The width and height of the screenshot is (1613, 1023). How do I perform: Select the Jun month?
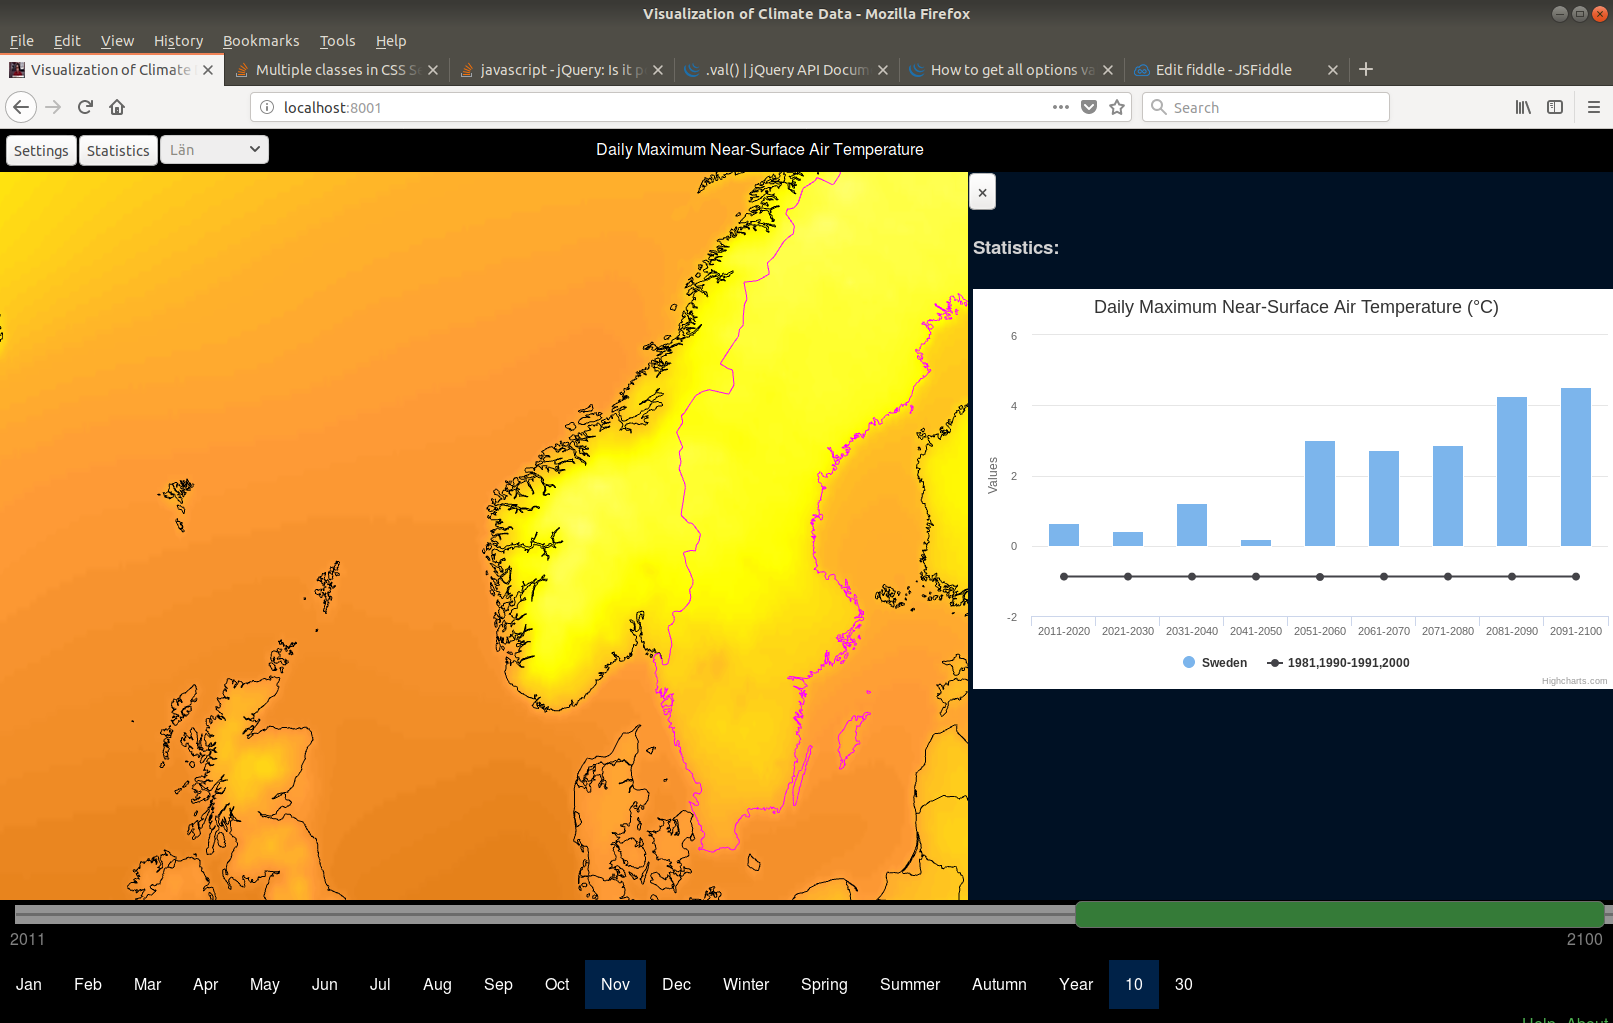point(325,984)
